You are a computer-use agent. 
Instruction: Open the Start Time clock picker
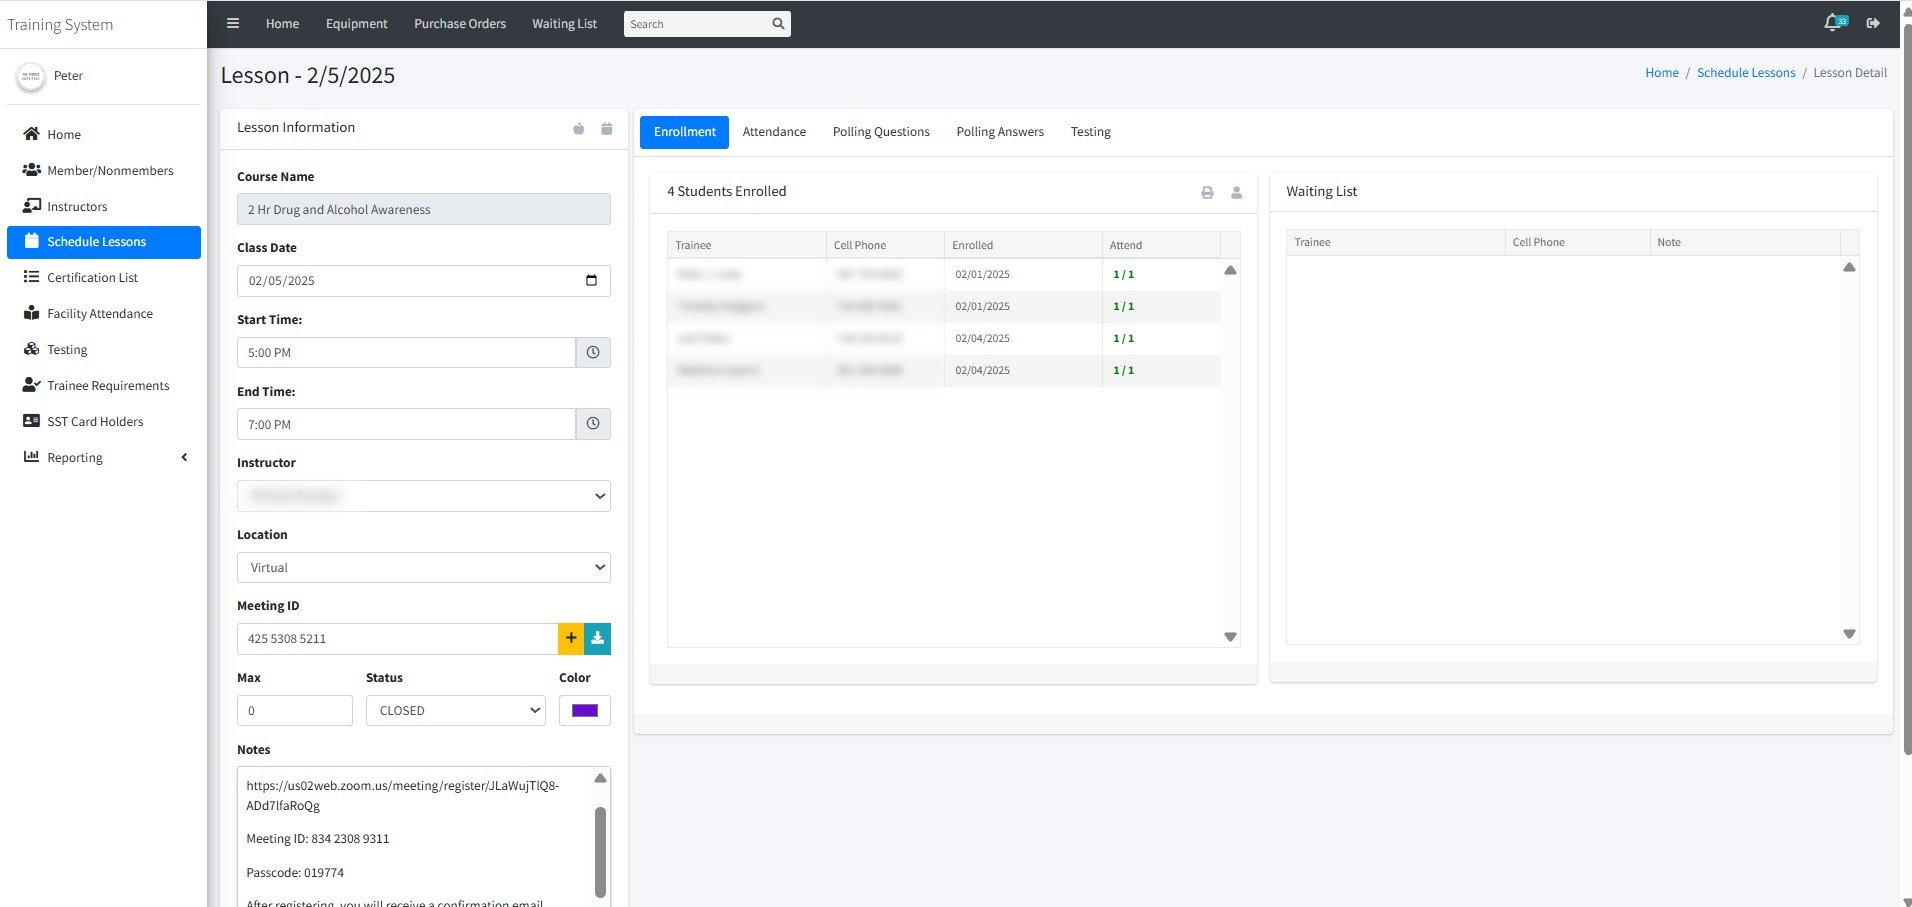pos(593,352)
